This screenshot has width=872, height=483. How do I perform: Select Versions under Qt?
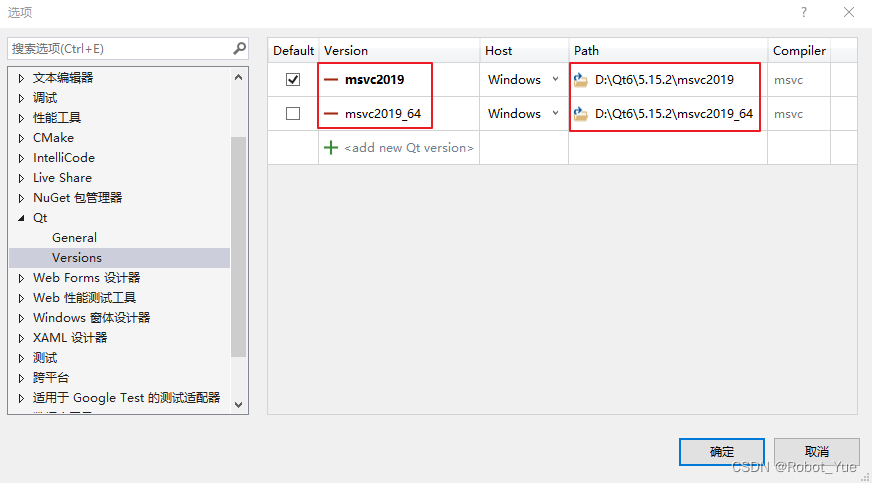click(x=77, y=257)
